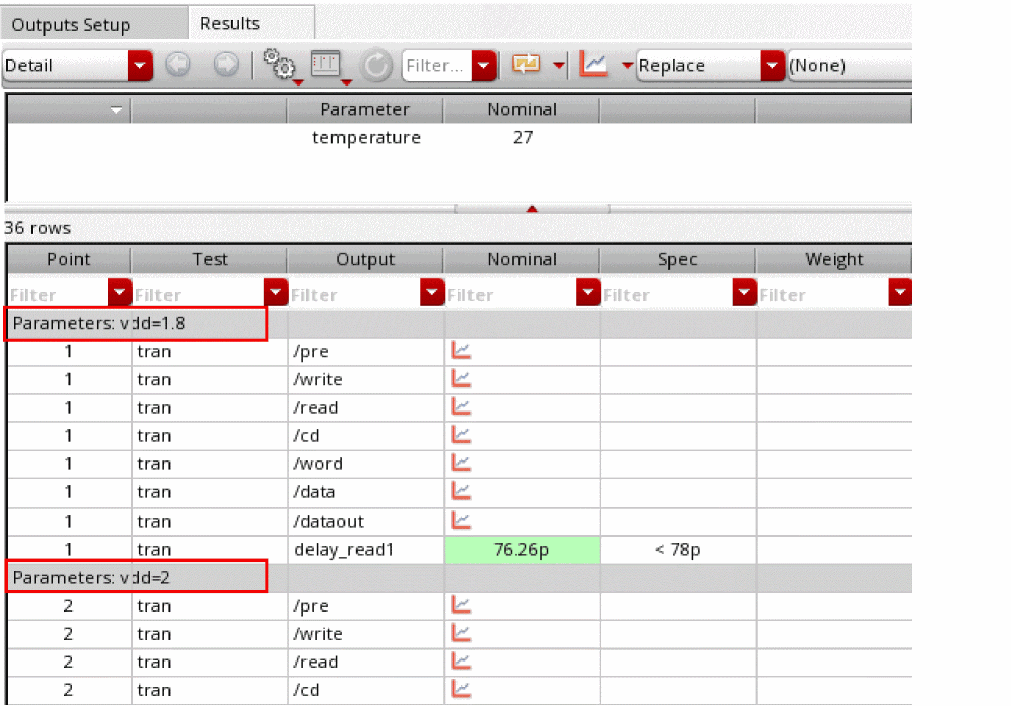The height and width of the screenshot is (706, 1011).
Task: Click the Nominal column header in results
Action: pos(521,259)
